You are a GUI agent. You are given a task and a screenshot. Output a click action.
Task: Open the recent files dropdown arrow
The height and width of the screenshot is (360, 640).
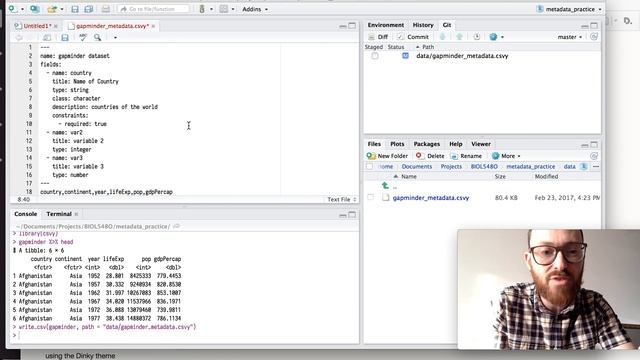point(62,9)
